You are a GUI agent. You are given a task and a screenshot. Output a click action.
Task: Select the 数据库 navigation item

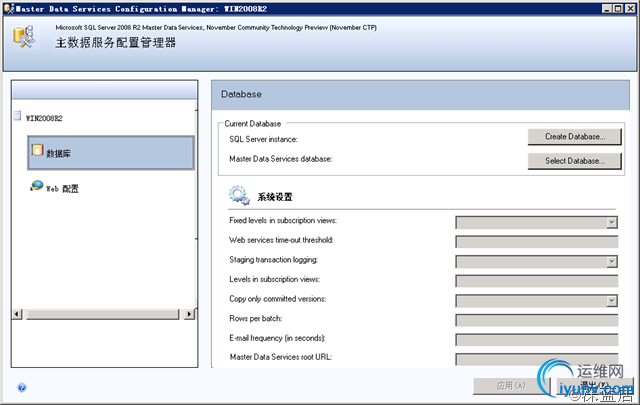111,153
